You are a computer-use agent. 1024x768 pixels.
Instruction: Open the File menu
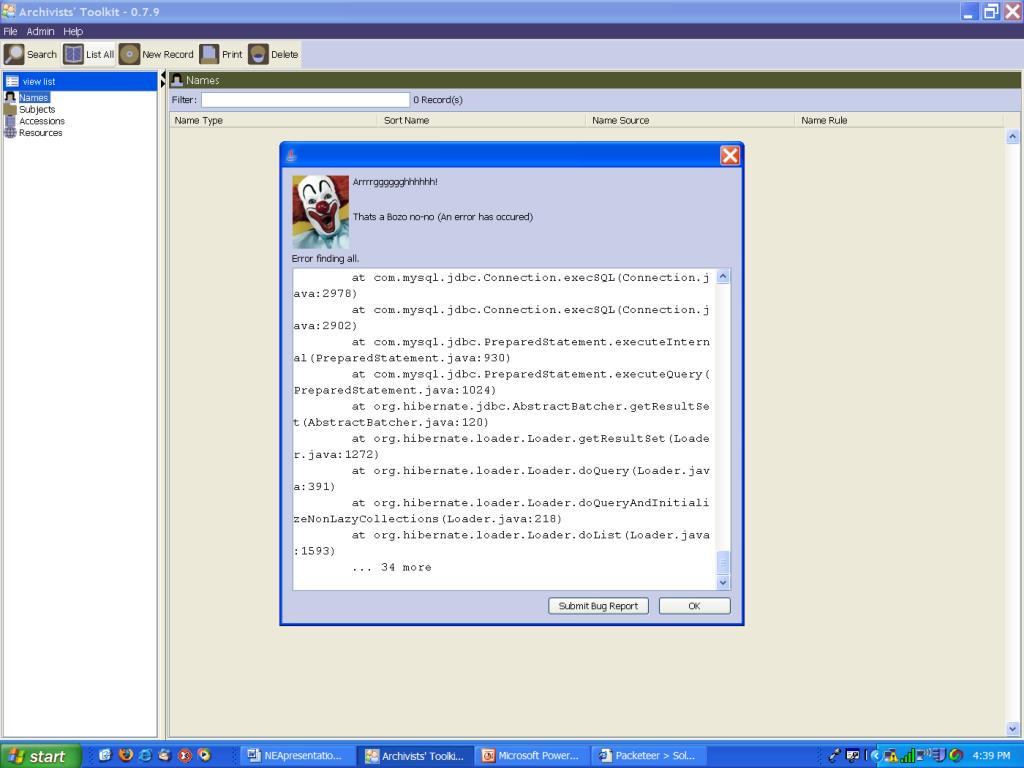(x=10, y=31)
